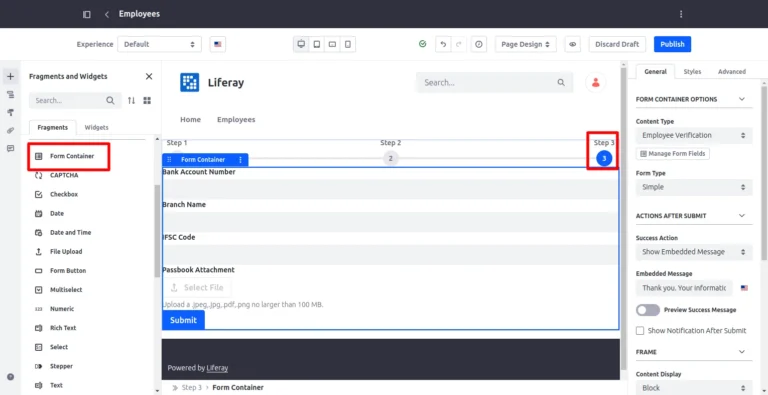The height and width of the screenshot is (395, 768).
Task: Click the sort order icon in fragments panel
Action: (131, 100)
